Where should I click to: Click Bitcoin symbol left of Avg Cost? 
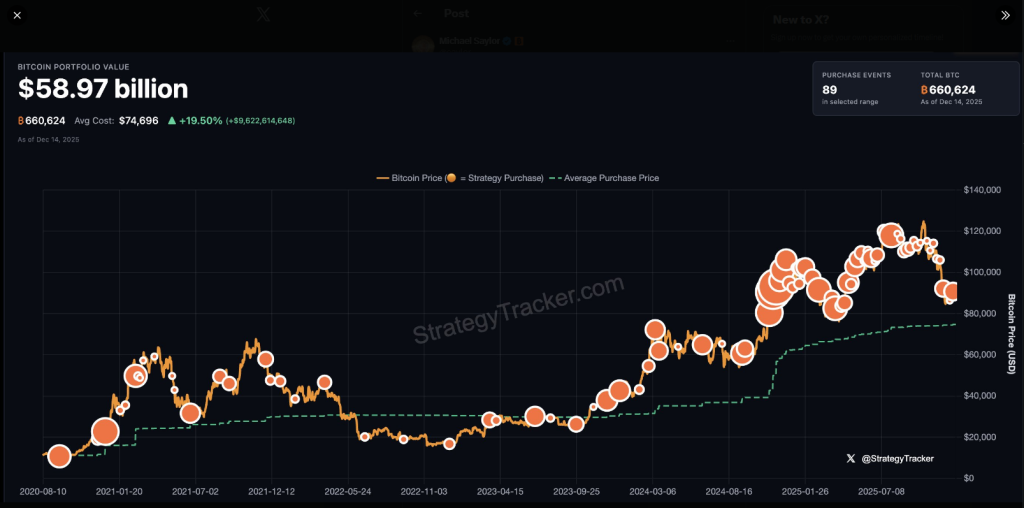[x=22, y=121]
